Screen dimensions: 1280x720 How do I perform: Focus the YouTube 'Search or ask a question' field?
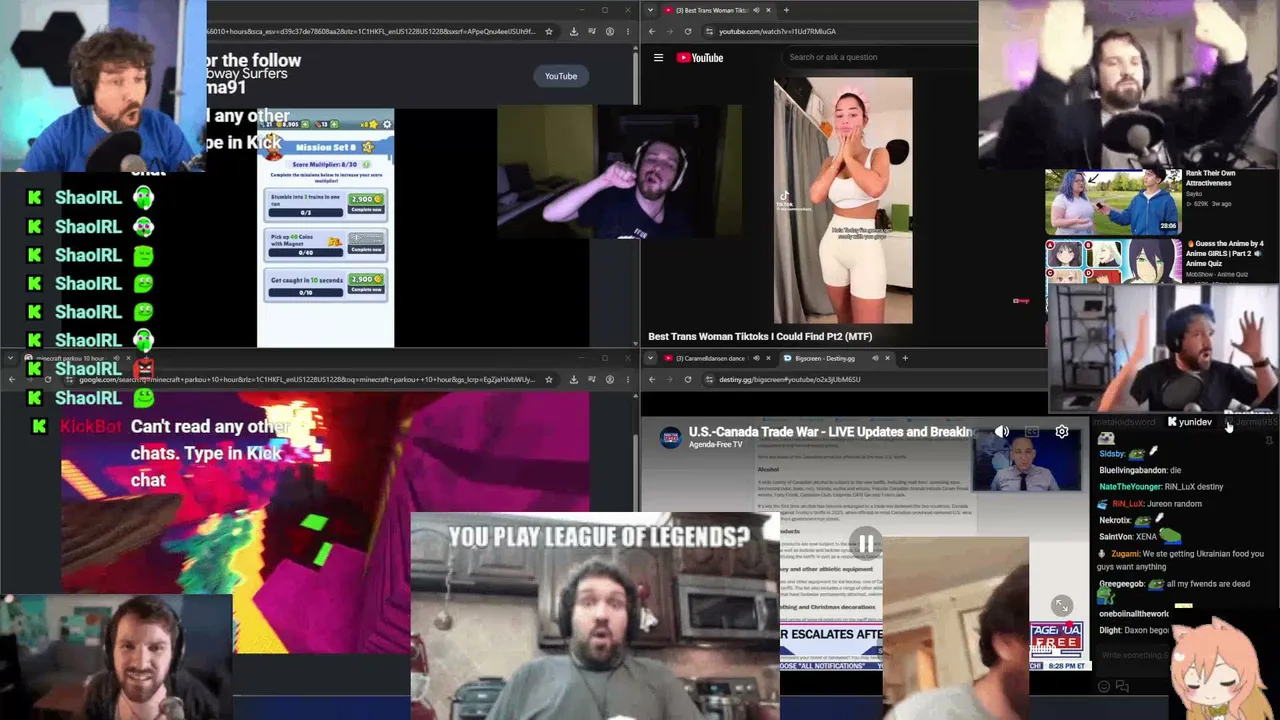click(x=880, y=57)
